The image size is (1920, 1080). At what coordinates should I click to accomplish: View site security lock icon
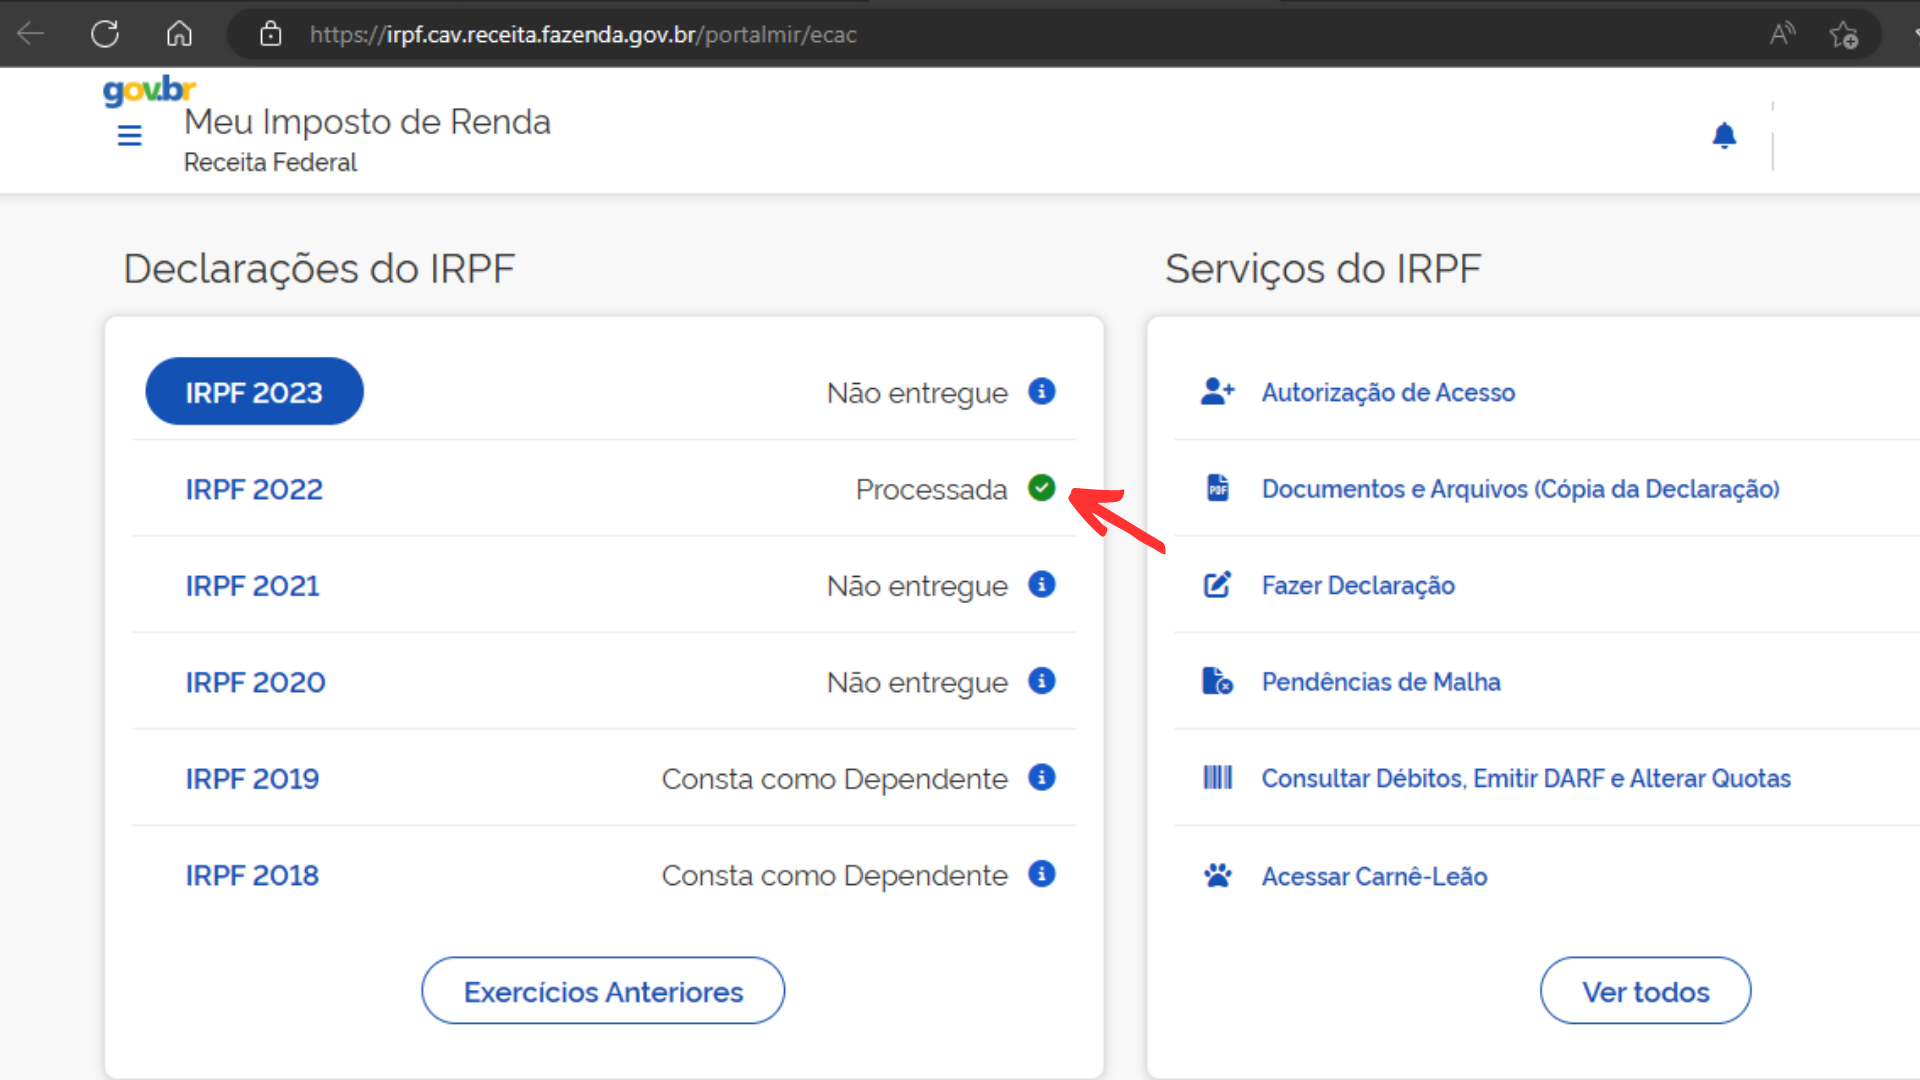click(270, 34)
